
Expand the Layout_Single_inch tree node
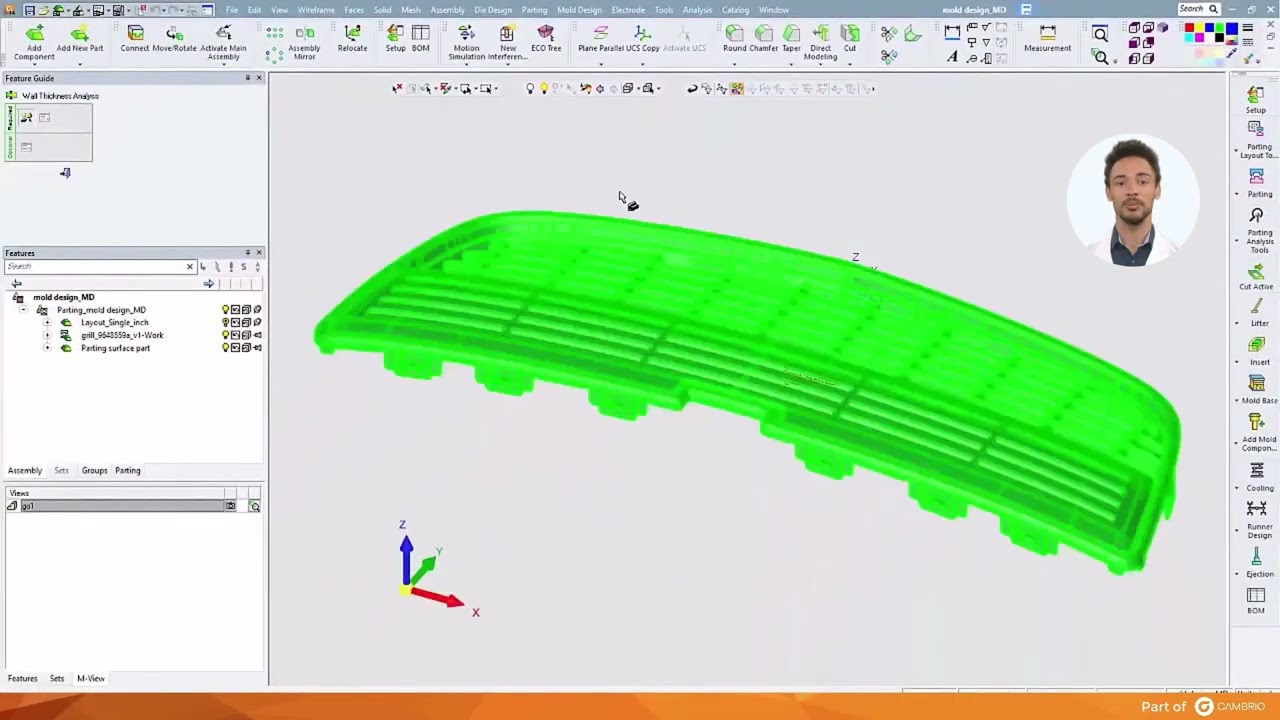tap(47, 323)
